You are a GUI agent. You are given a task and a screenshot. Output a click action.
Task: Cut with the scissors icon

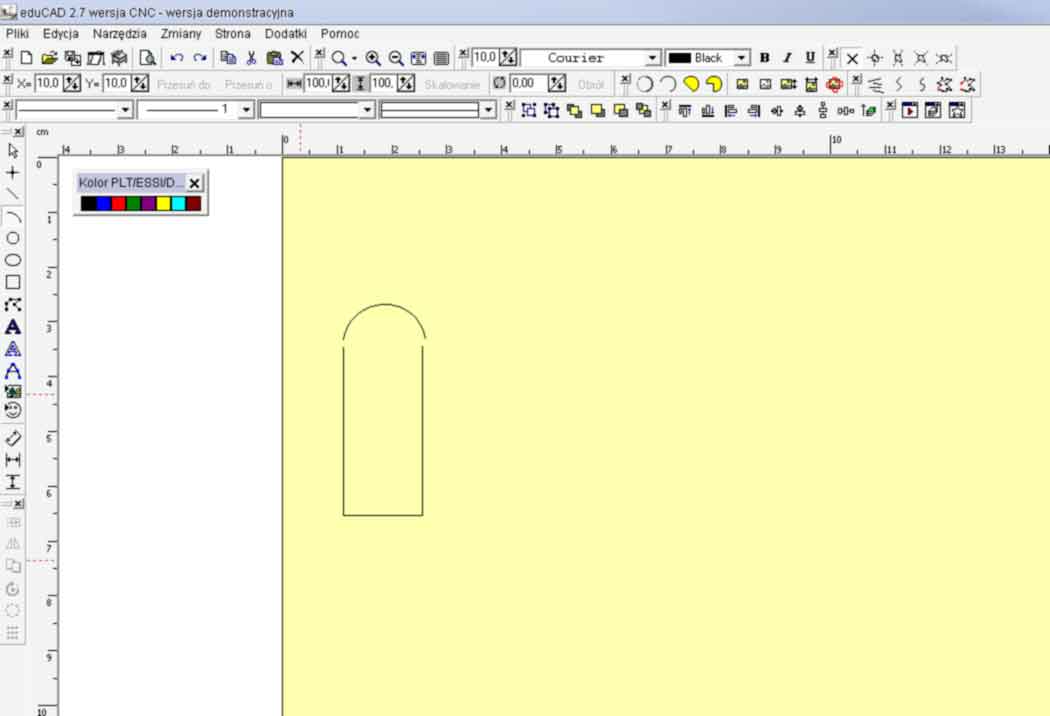251,58
